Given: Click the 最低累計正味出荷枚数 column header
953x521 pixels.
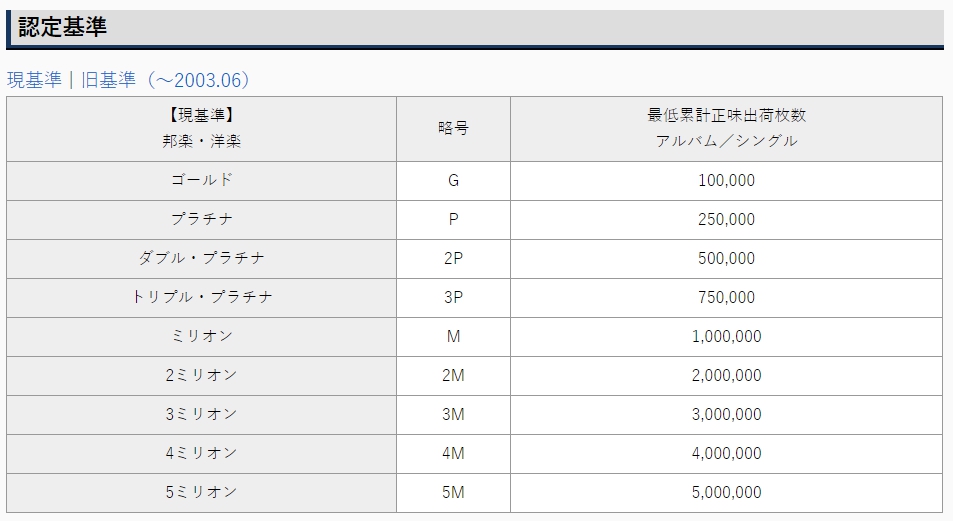Looking at the screenshot, I should coord(726,128).
